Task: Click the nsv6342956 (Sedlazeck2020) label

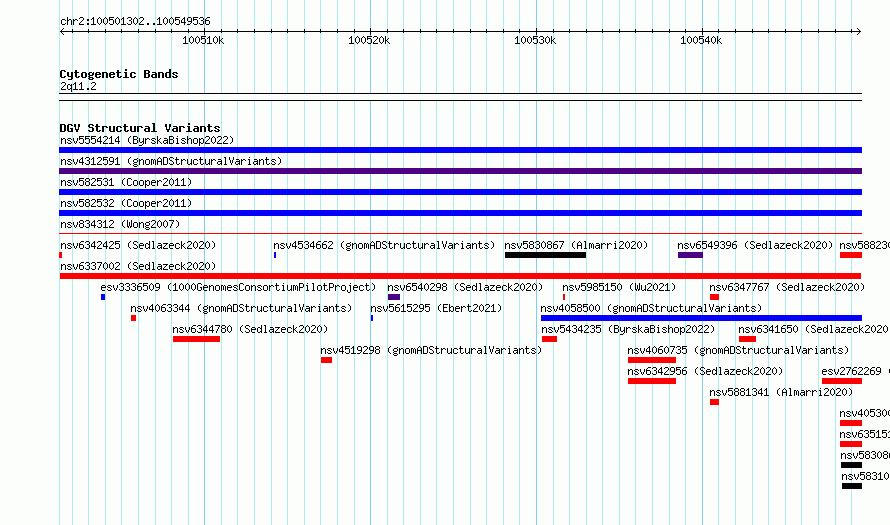Action: (x=706, y=371)
